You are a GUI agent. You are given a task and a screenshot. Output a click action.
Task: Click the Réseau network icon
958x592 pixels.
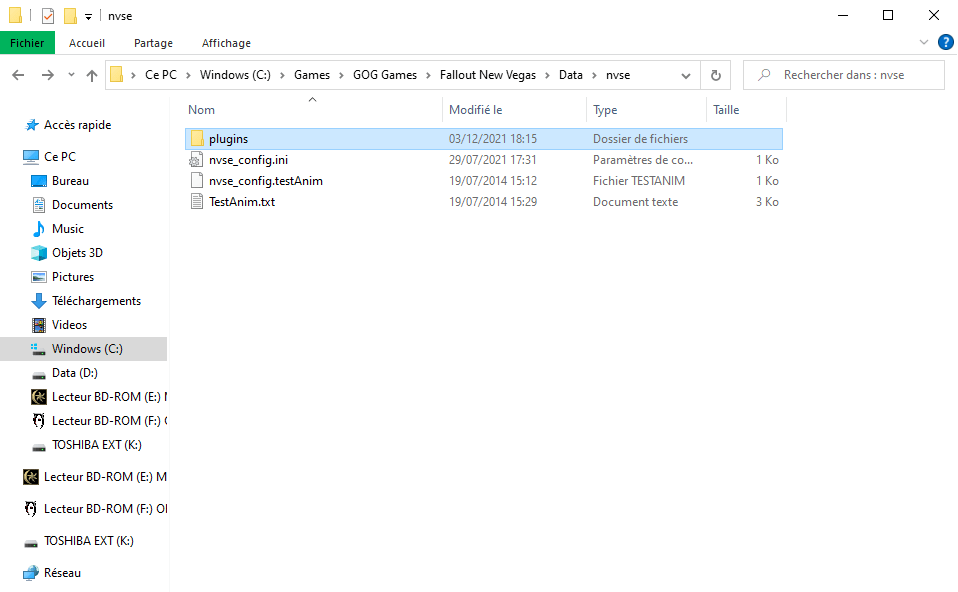pos(31,573)
